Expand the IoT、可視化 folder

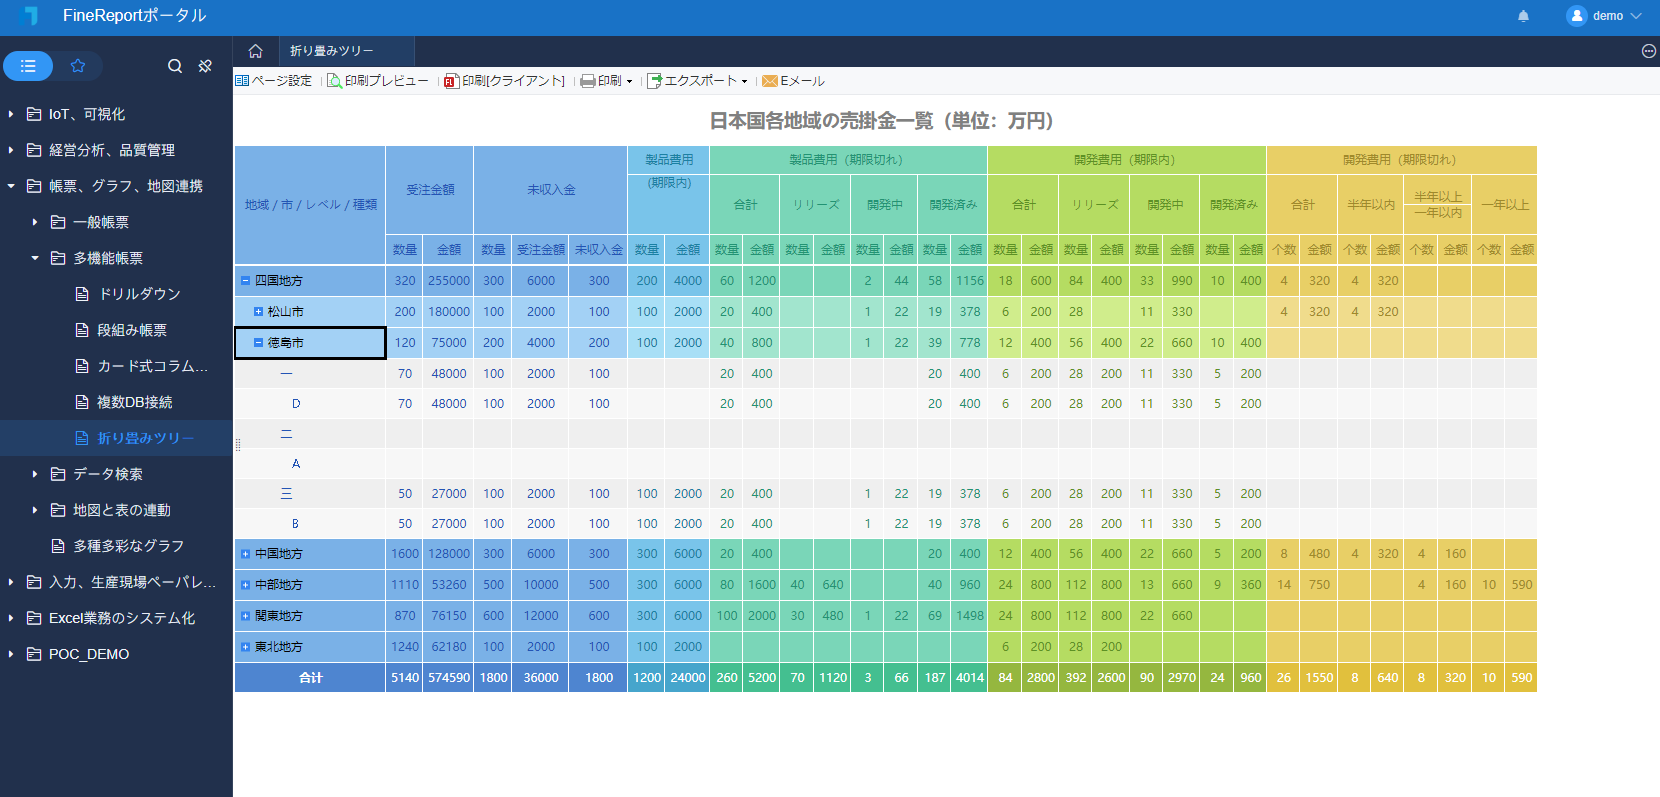(11, 114)
